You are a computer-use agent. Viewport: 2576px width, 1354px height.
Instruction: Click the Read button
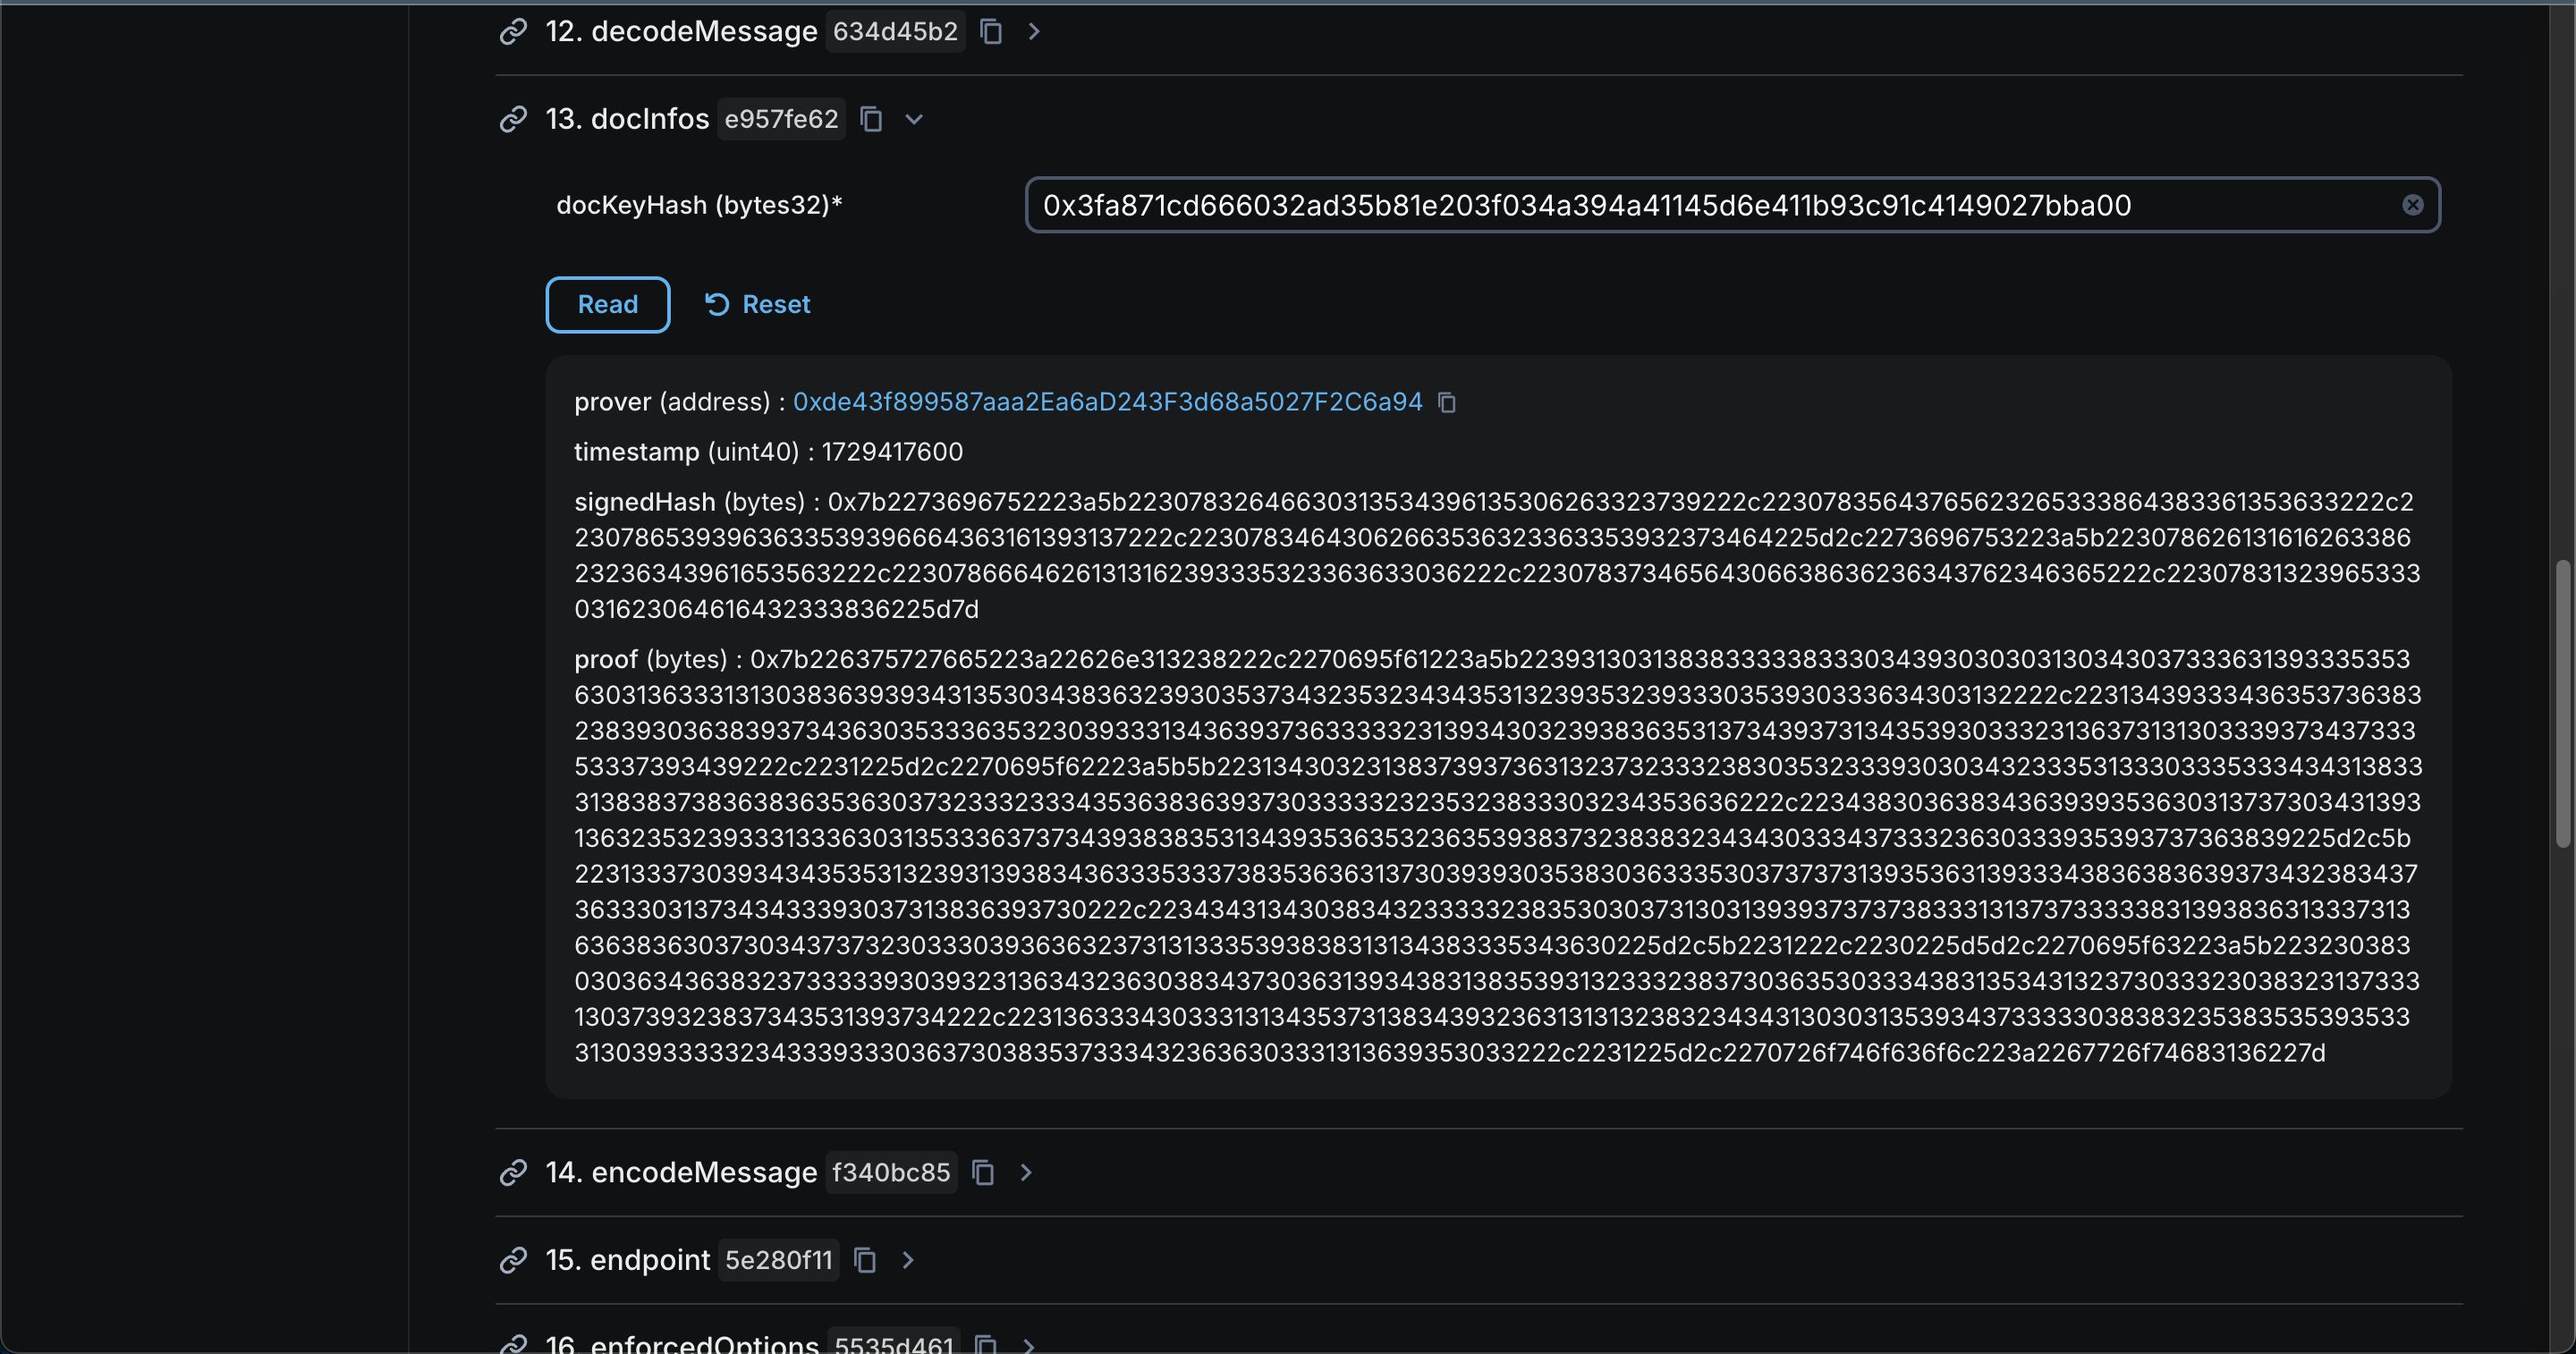point(608,304)
